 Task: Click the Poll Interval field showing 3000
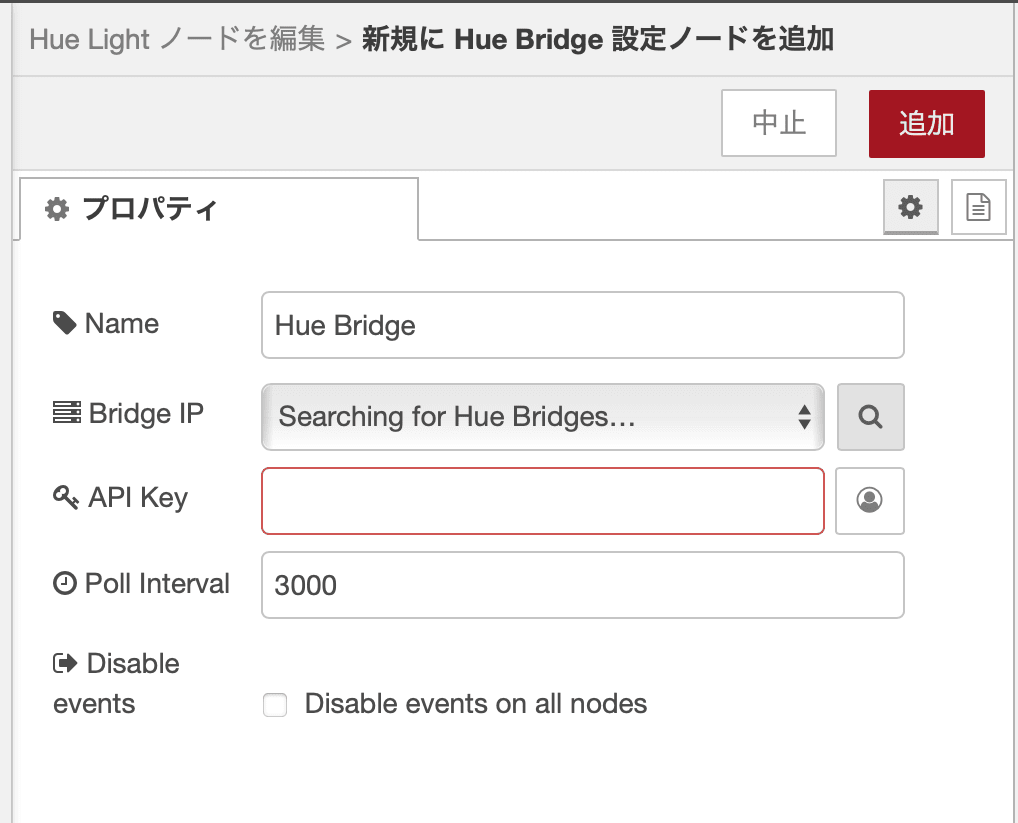point(582,585)
